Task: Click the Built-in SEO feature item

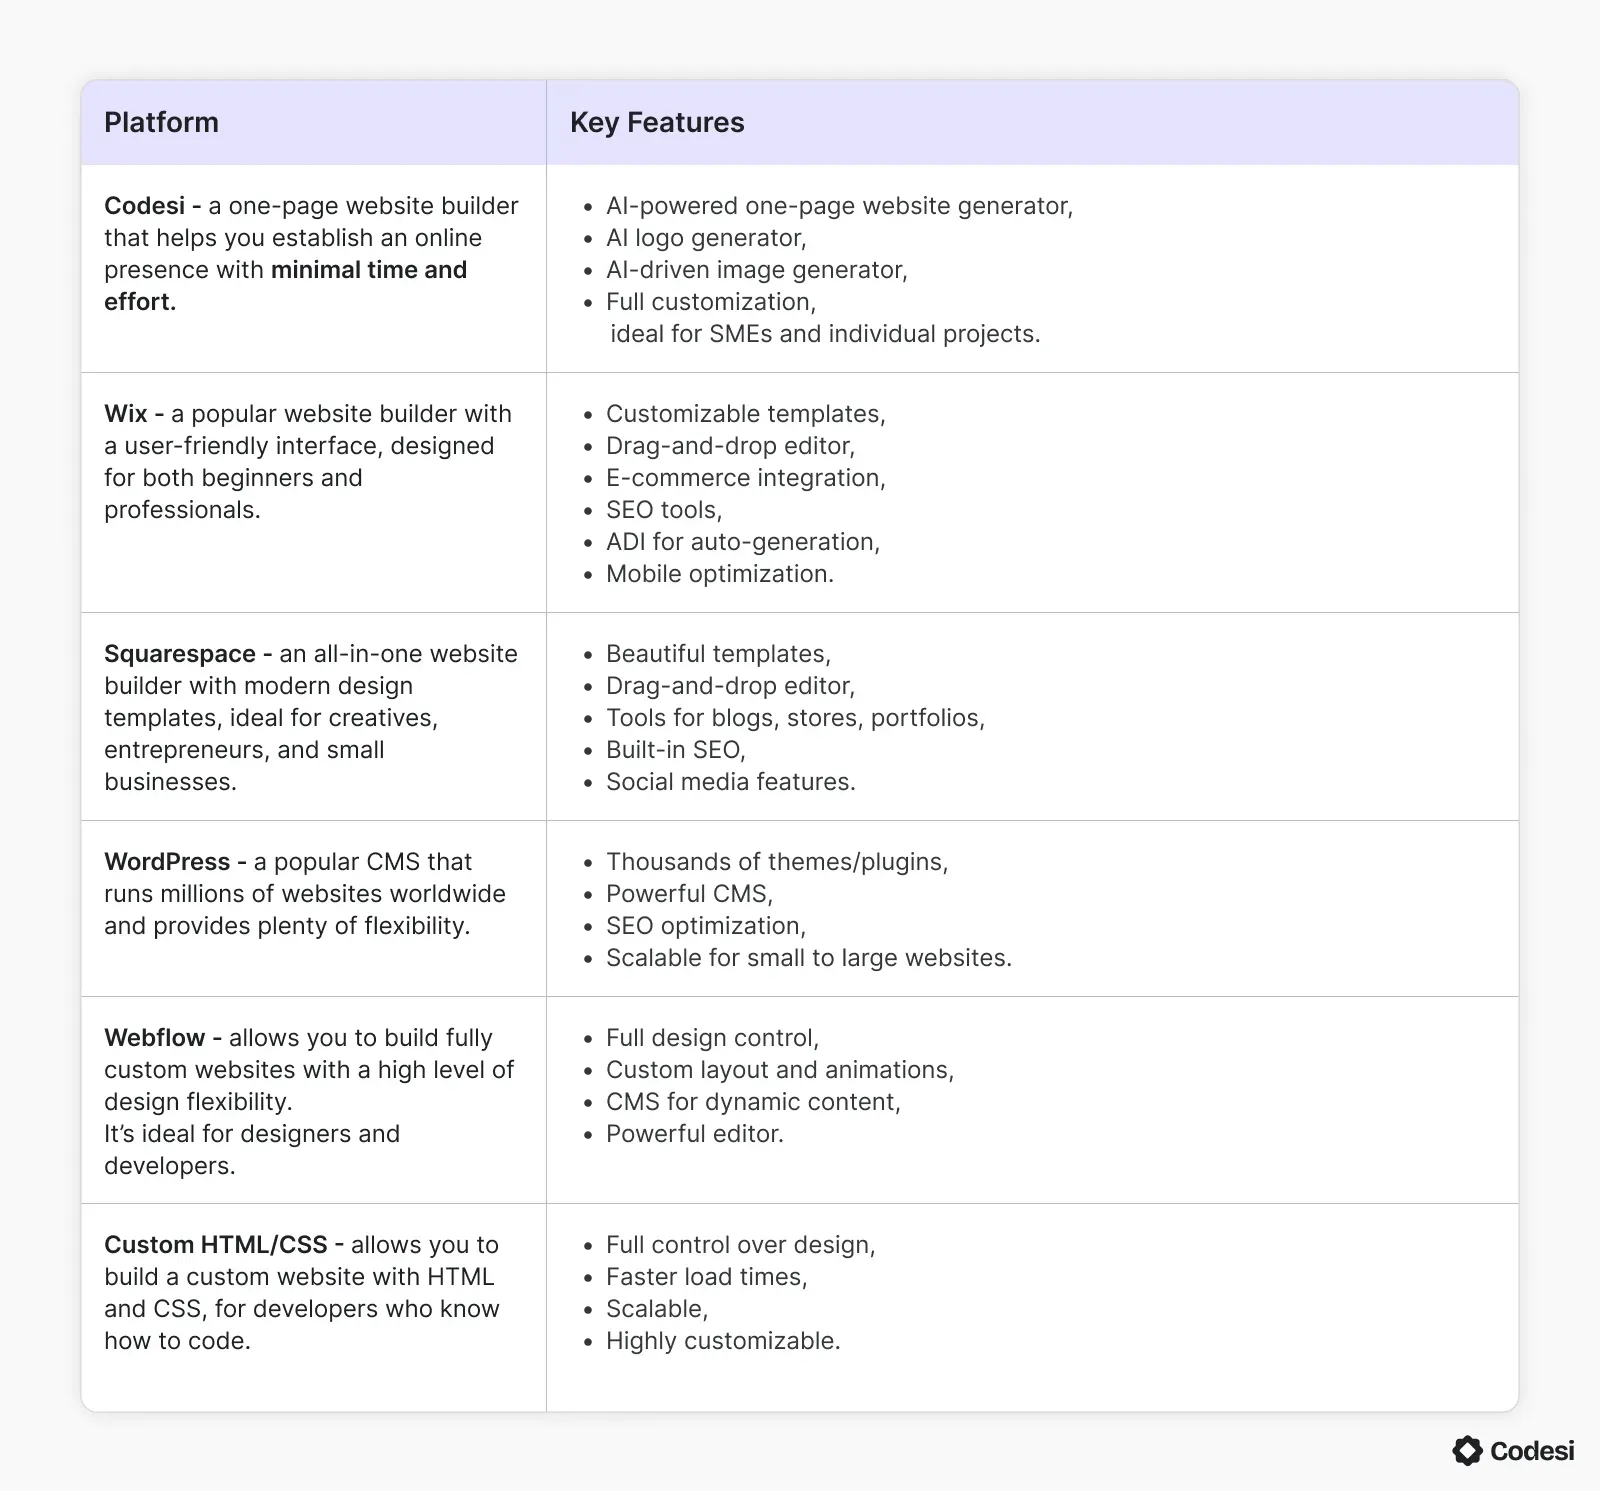Action: click(x=676, y=749)
